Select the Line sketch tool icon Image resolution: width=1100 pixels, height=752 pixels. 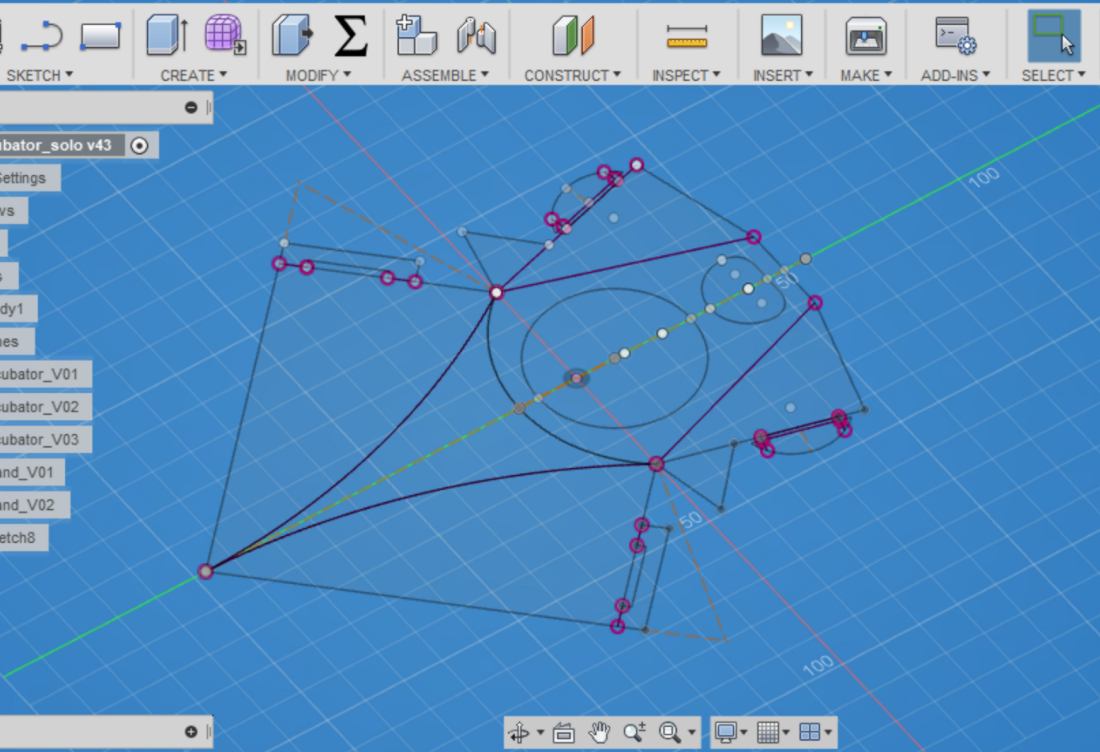click(41, 36)
